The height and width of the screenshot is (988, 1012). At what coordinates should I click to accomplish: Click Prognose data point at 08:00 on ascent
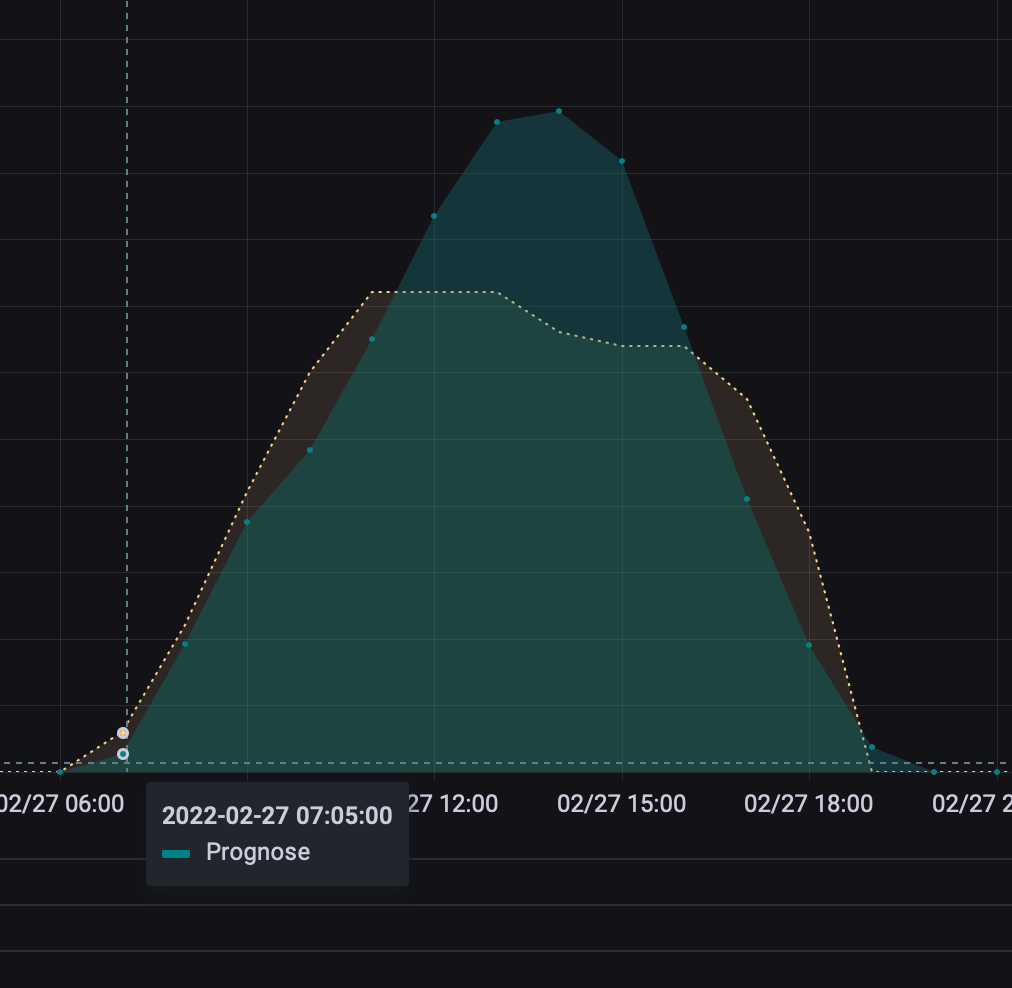coord(185,644)
